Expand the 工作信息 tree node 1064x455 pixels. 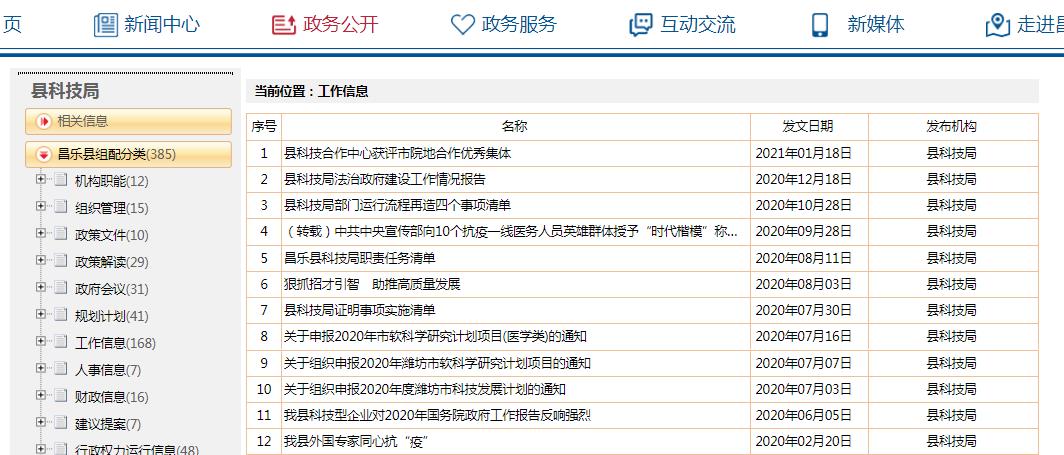41,343
